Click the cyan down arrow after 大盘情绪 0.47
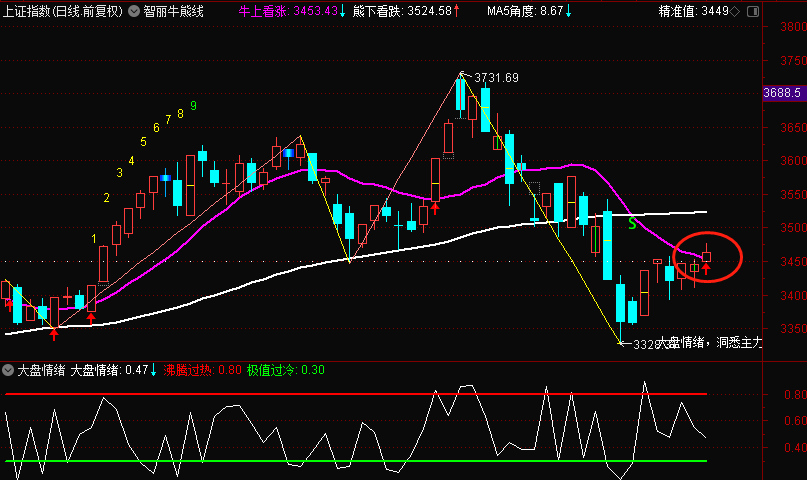This screenshot has height=480, width=807. (x=153, y=370)
